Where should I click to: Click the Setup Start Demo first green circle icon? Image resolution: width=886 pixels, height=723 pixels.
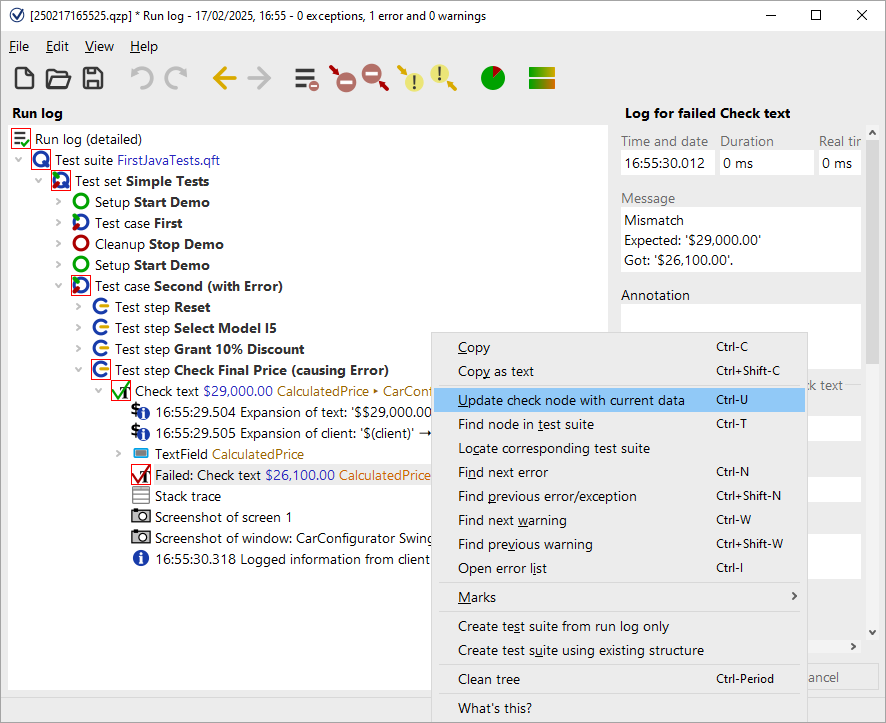click(81, 202)
